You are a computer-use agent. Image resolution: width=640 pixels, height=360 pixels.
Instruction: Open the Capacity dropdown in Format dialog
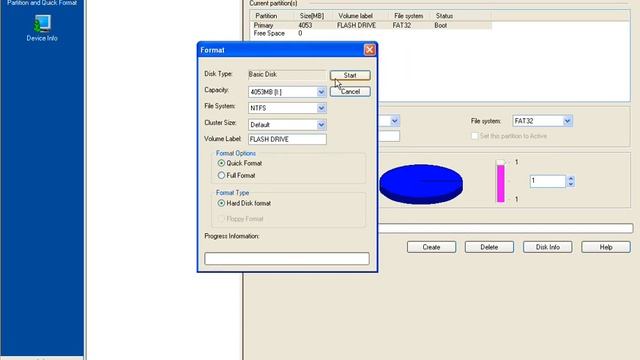pos(321,92)
